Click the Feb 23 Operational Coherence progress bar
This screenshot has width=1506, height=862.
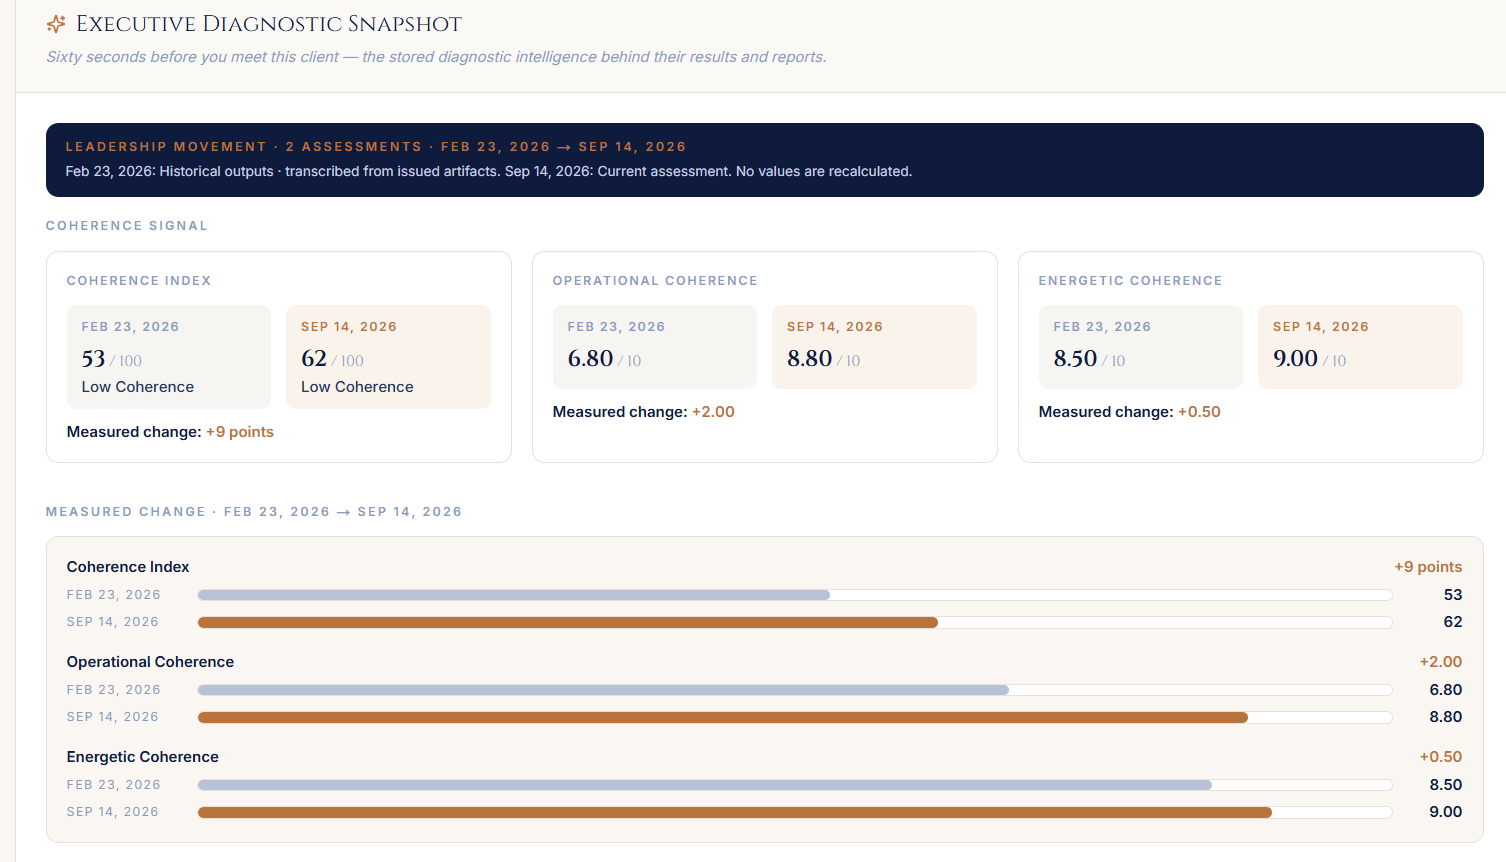[795, 690]
